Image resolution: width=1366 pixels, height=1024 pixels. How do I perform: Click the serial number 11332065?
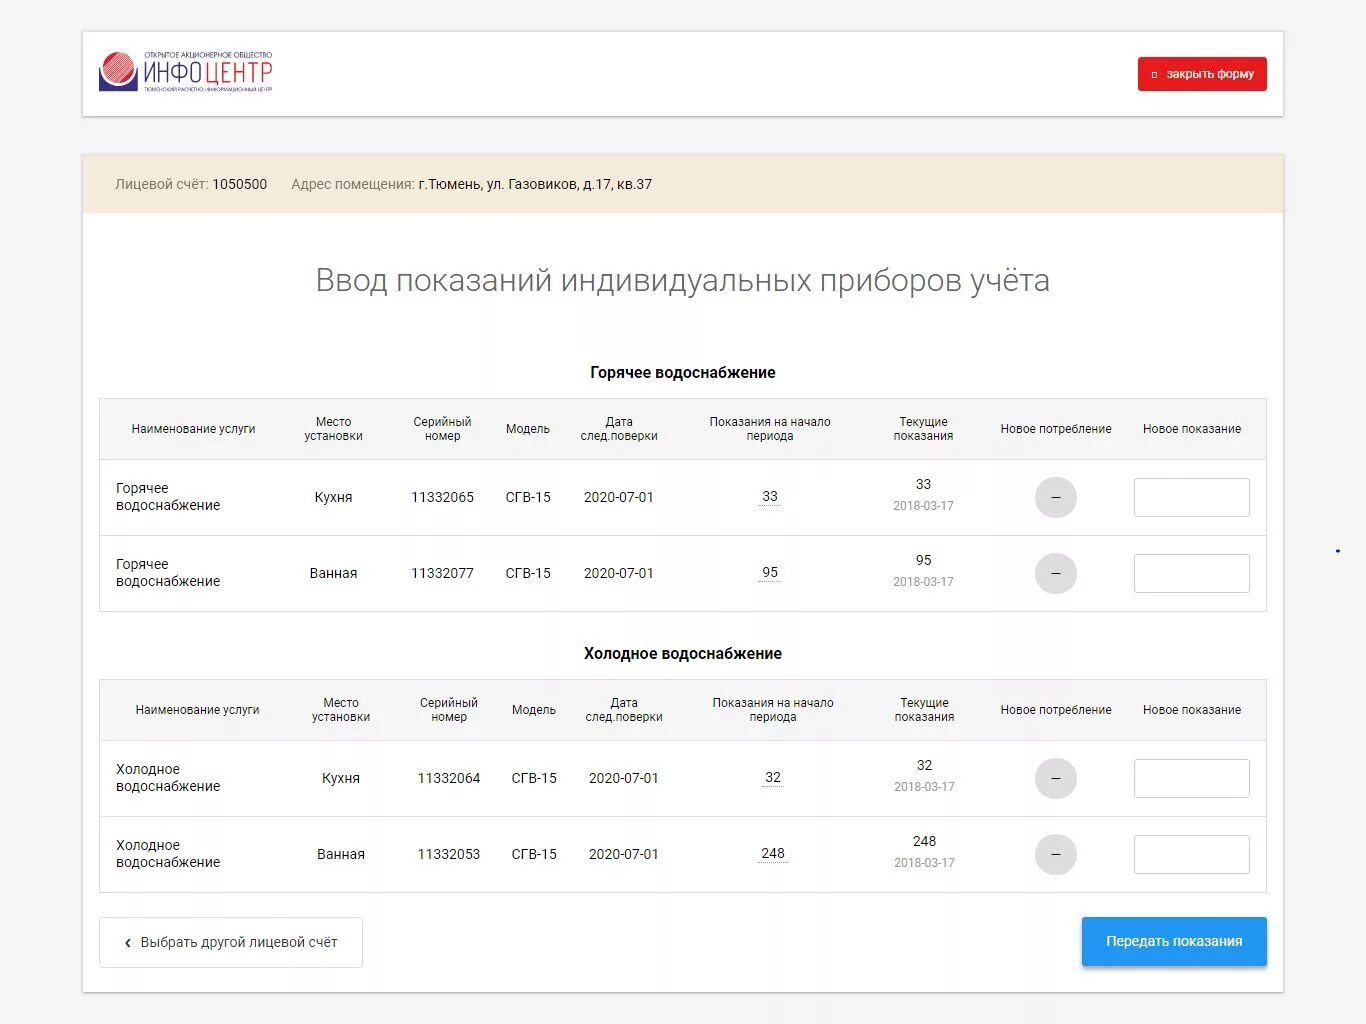coord(442,497)
